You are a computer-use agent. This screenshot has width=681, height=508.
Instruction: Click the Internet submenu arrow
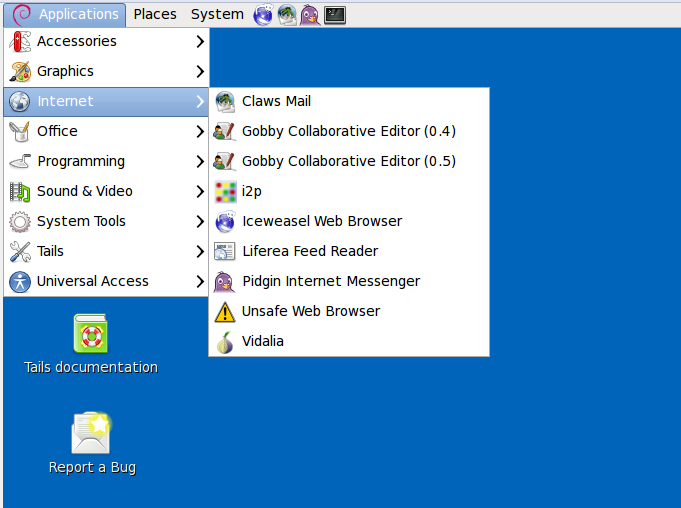click(x=200, y=101)
